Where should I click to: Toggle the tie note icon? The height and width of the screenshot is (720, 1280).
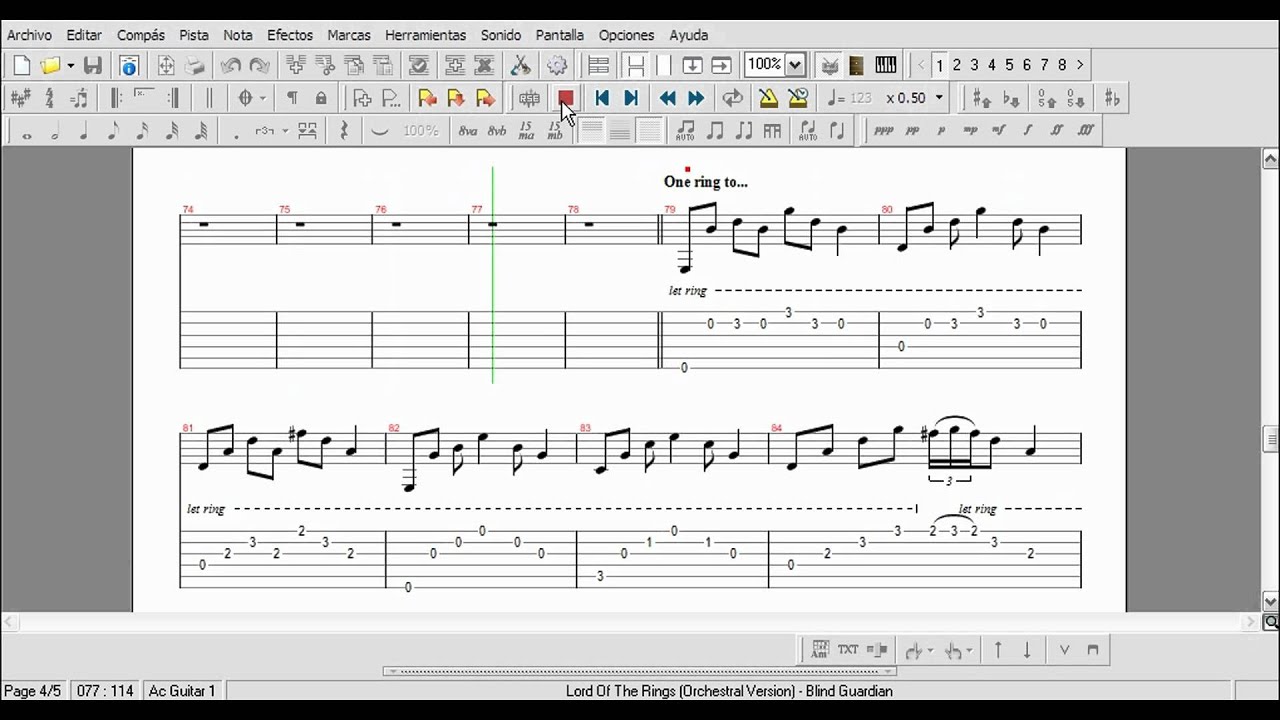pyautogui.click(x=380, y=131)
